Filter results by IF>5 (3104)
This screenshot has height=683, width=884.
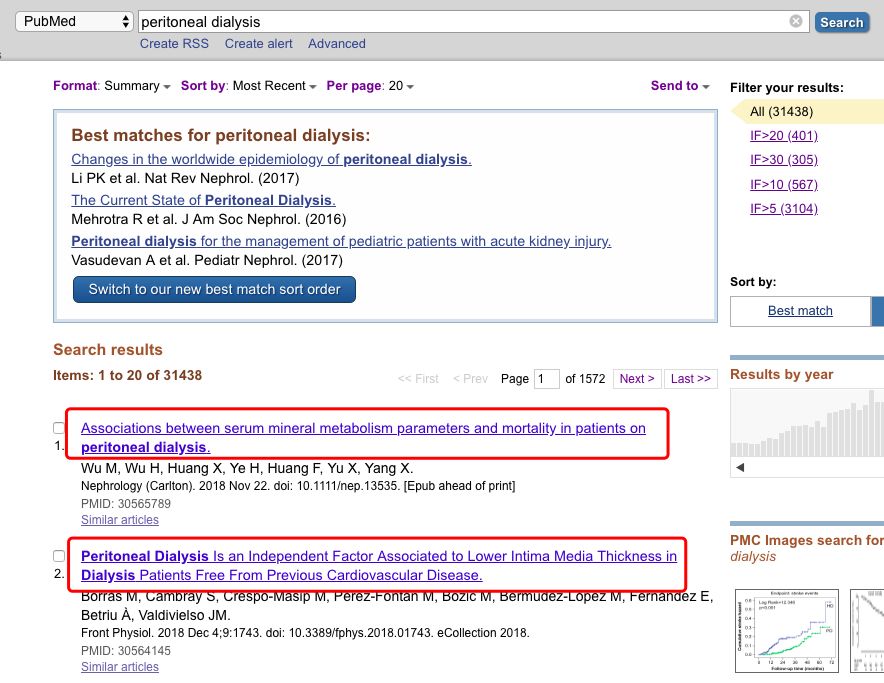point(784,209)
